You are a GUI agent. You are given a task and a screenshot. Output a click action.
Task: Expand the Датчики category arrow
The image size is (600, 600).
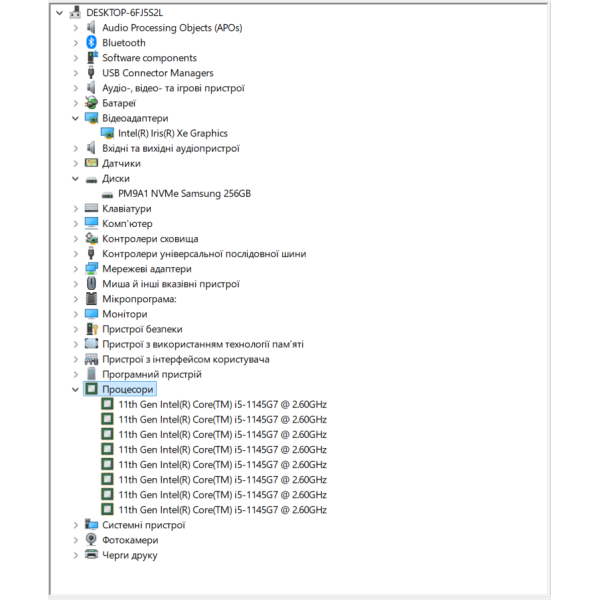(76, 163)
